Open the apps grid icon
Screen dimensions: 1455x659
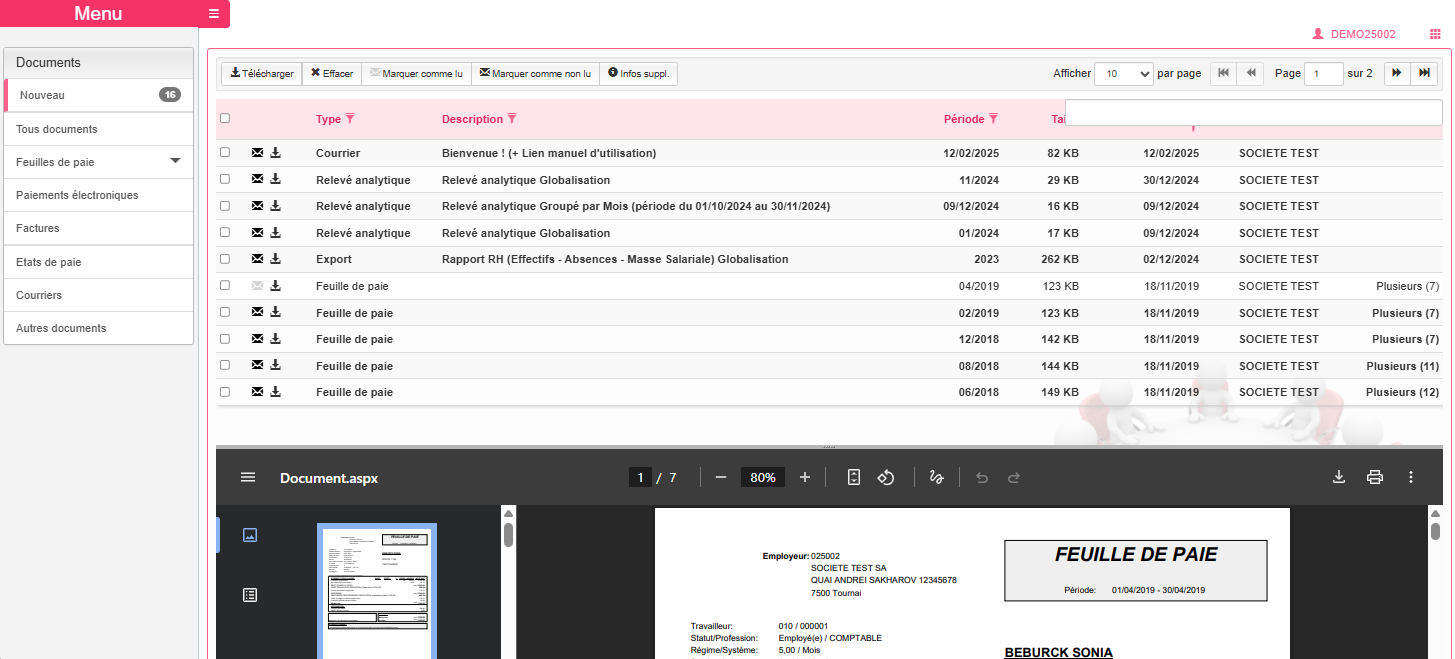(1435, 34)
